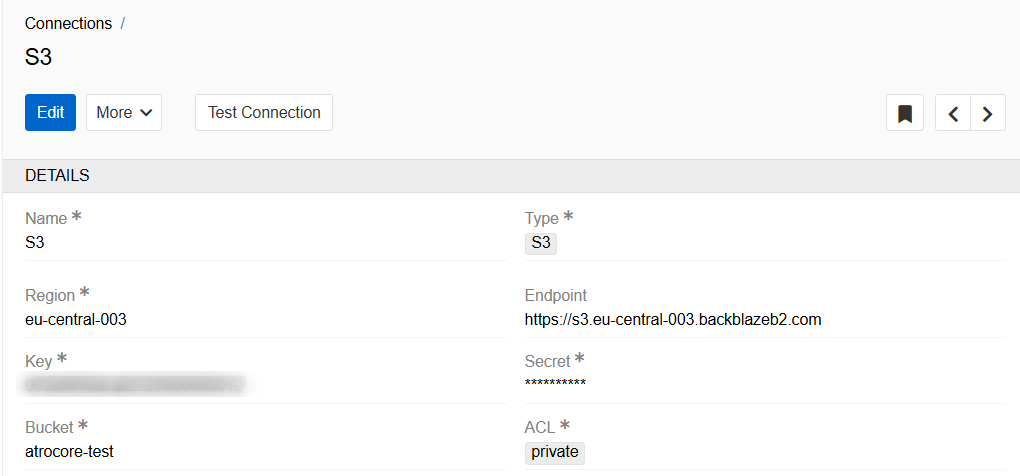
Task: Click the Bucket value atrocore-test
Action: pyautogui.click(x=69, y=451)
